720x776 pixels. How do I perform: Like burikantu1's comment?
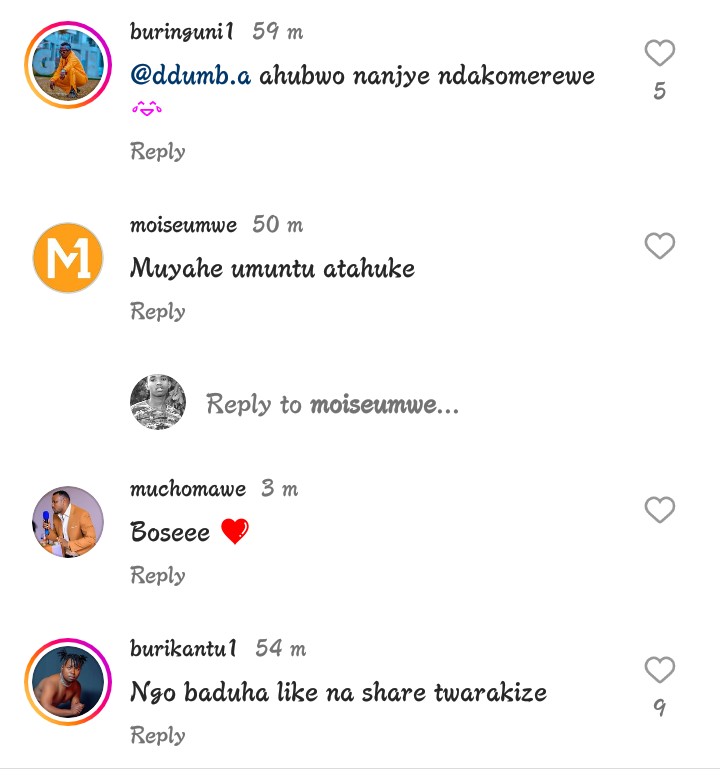point(659,670)
